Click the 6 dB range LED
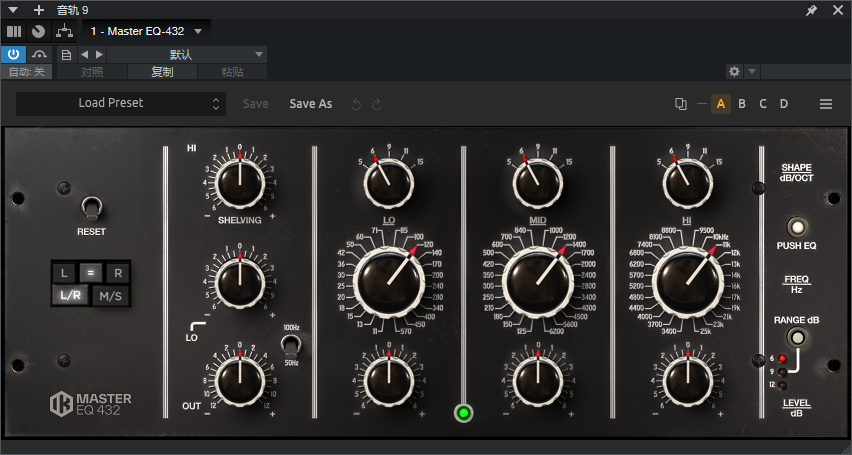The width and height of the screenshot is (852, 455). (782, 359)
